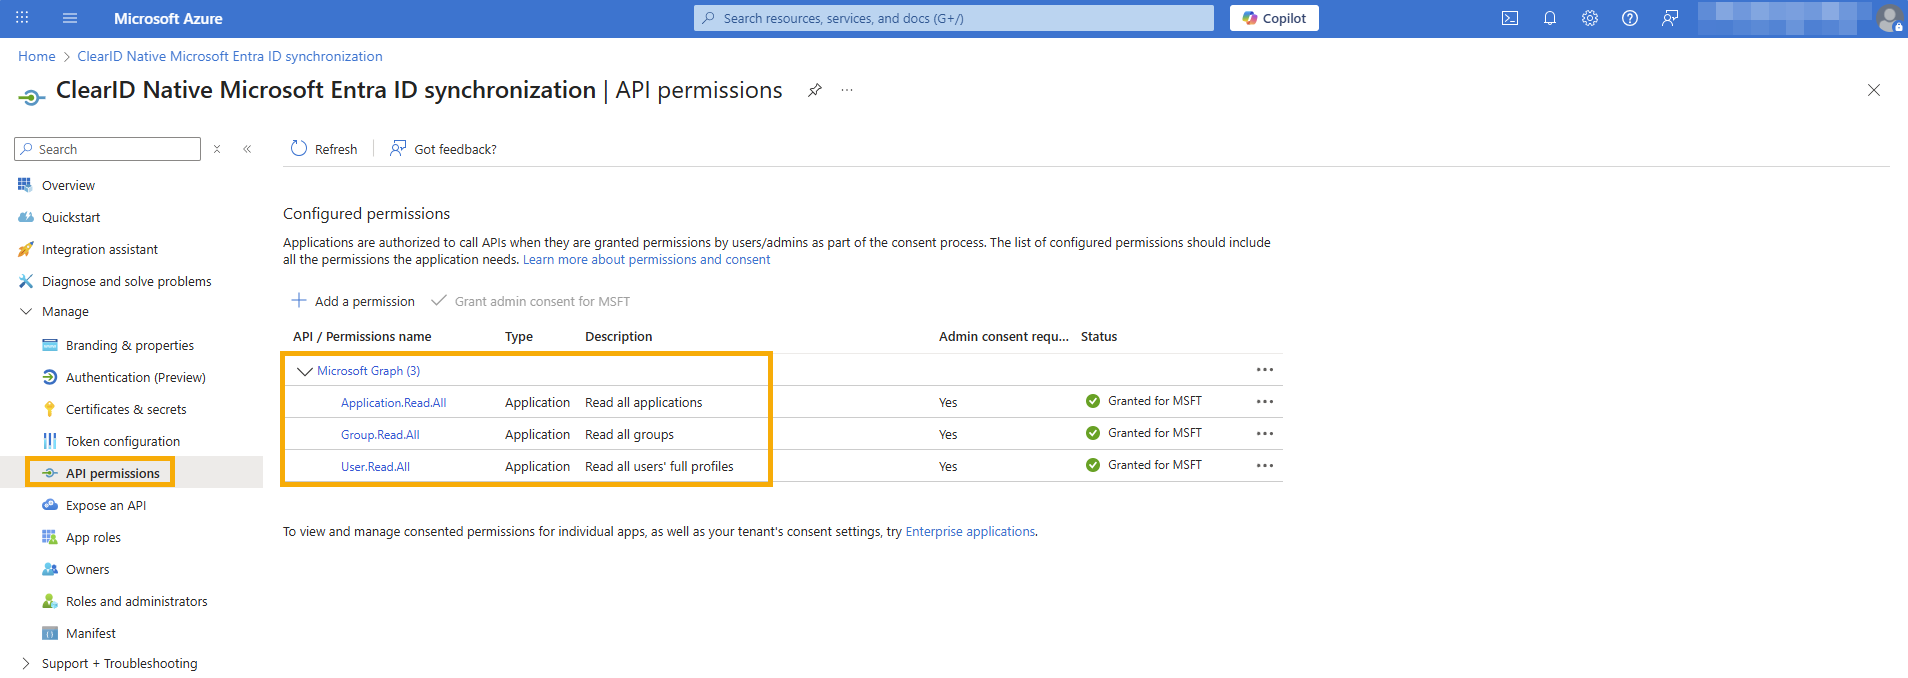Image resolution: width=1908 pixels, height=678 pixels.
Task: Click the API / Permissions name column header
Action: pos(362,336)
